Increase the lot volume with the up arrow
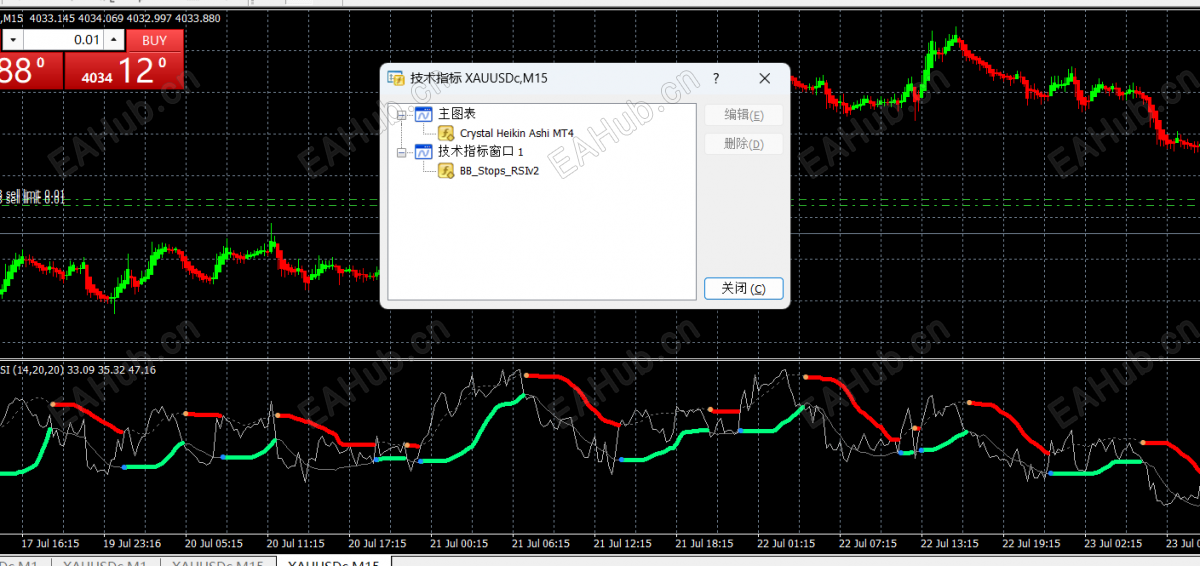This screenshot has width=1200, height=566. 115,40
